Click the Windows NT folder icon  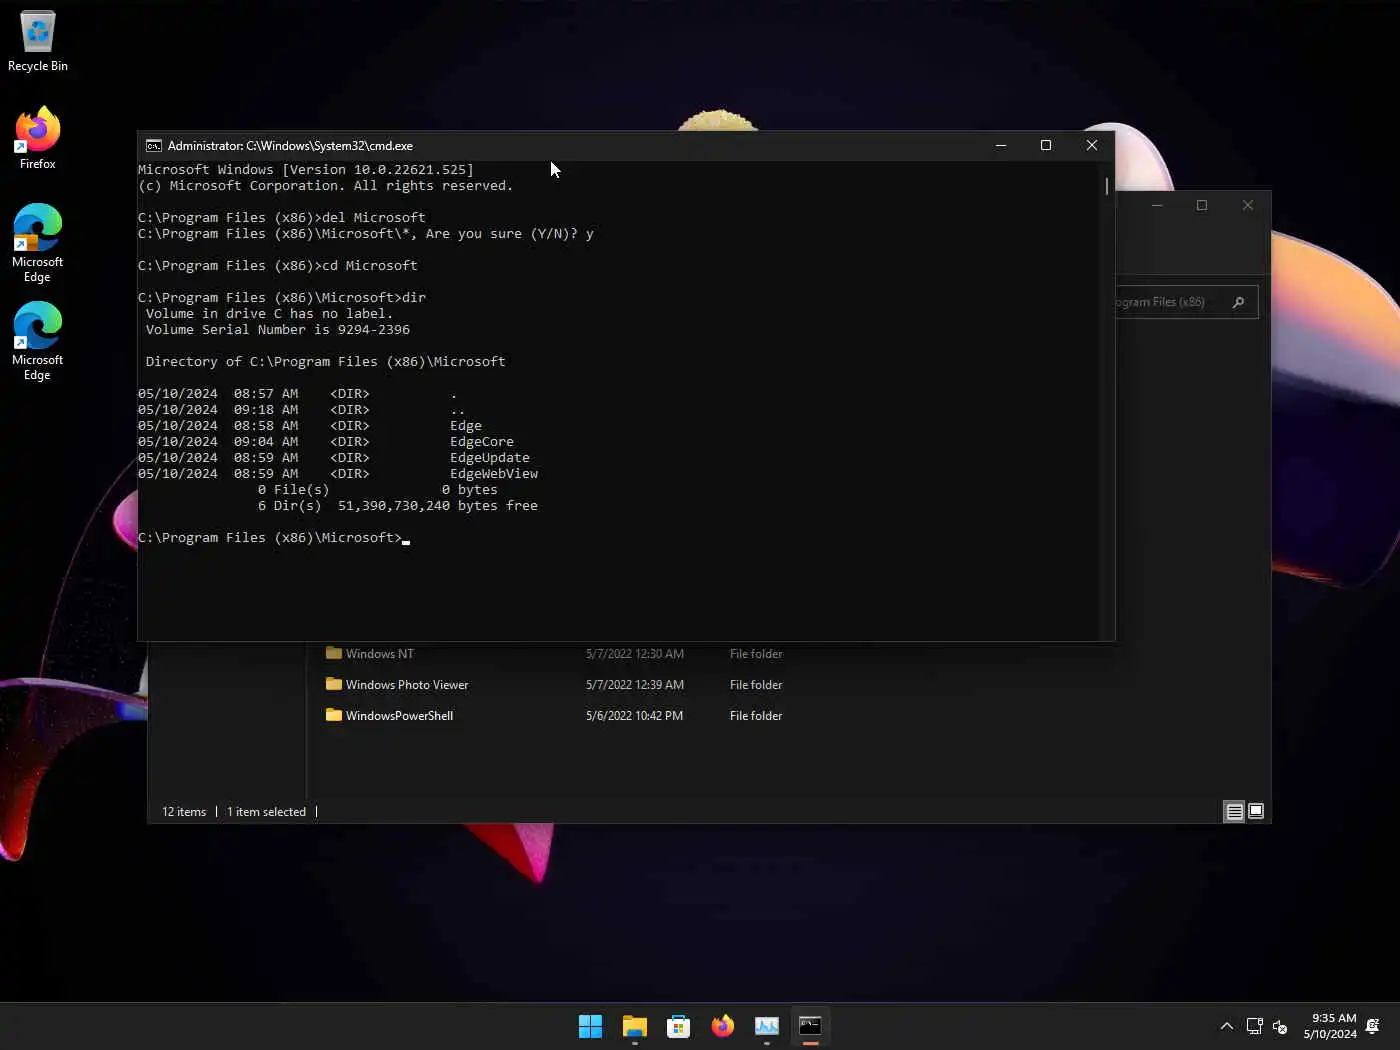tap(334, 654)
